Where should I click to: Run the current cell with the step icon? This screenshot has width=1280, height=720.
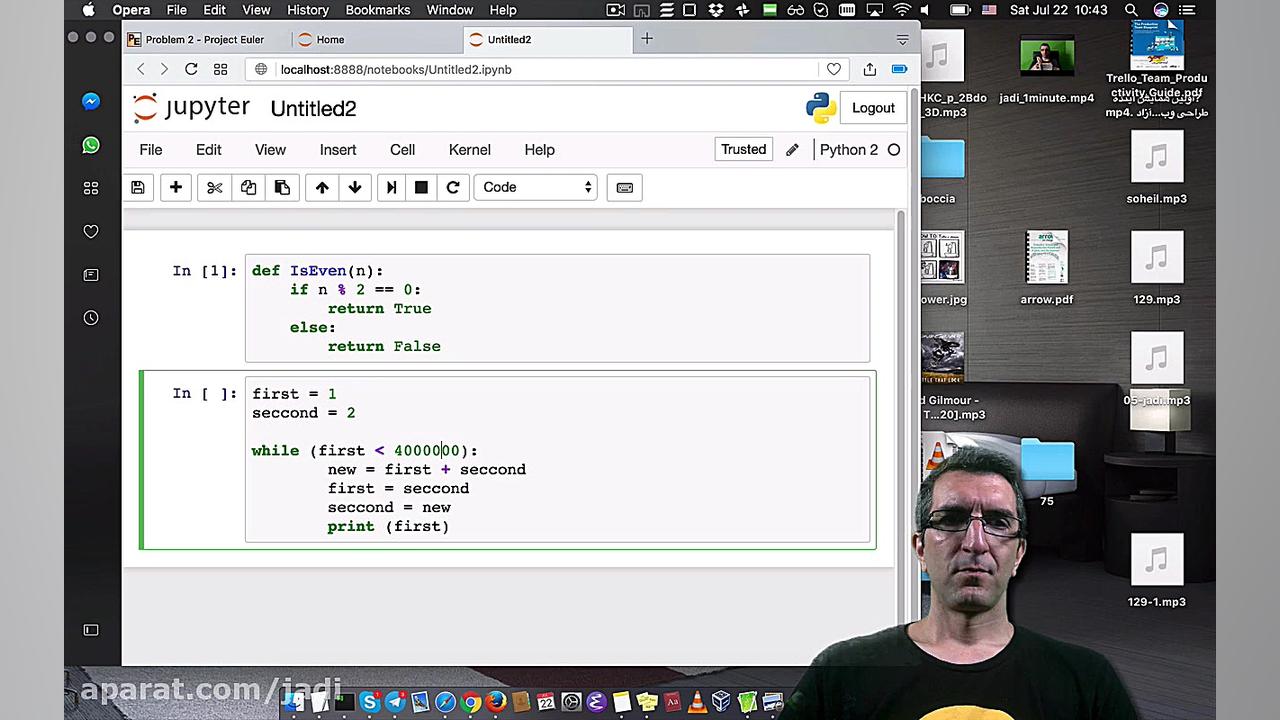click(x=392, y=187)
